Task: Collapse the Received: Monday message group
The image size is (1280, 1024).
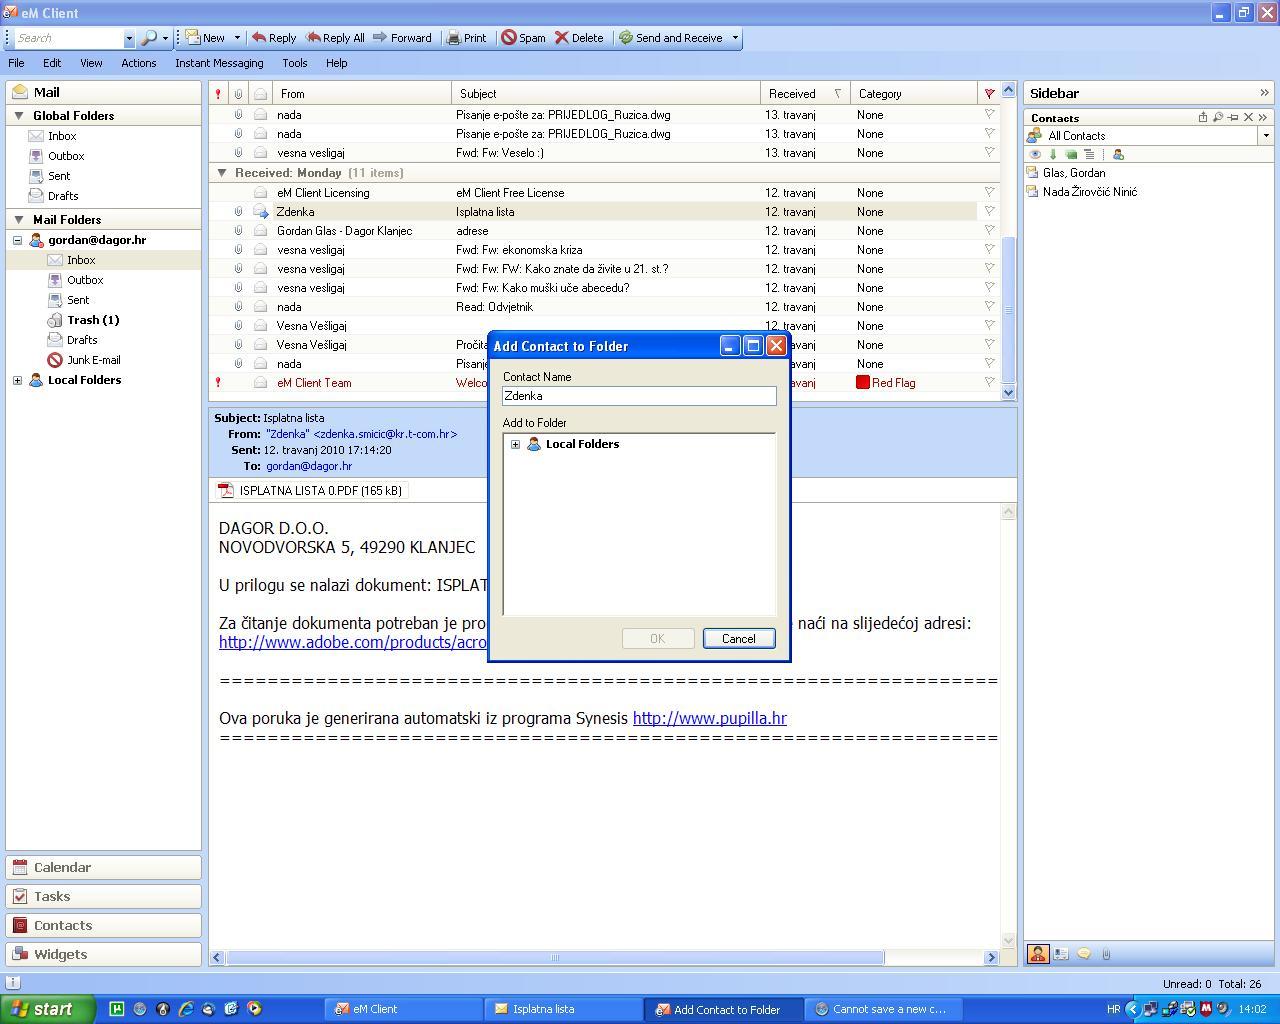Action: [x=221, y=172]
